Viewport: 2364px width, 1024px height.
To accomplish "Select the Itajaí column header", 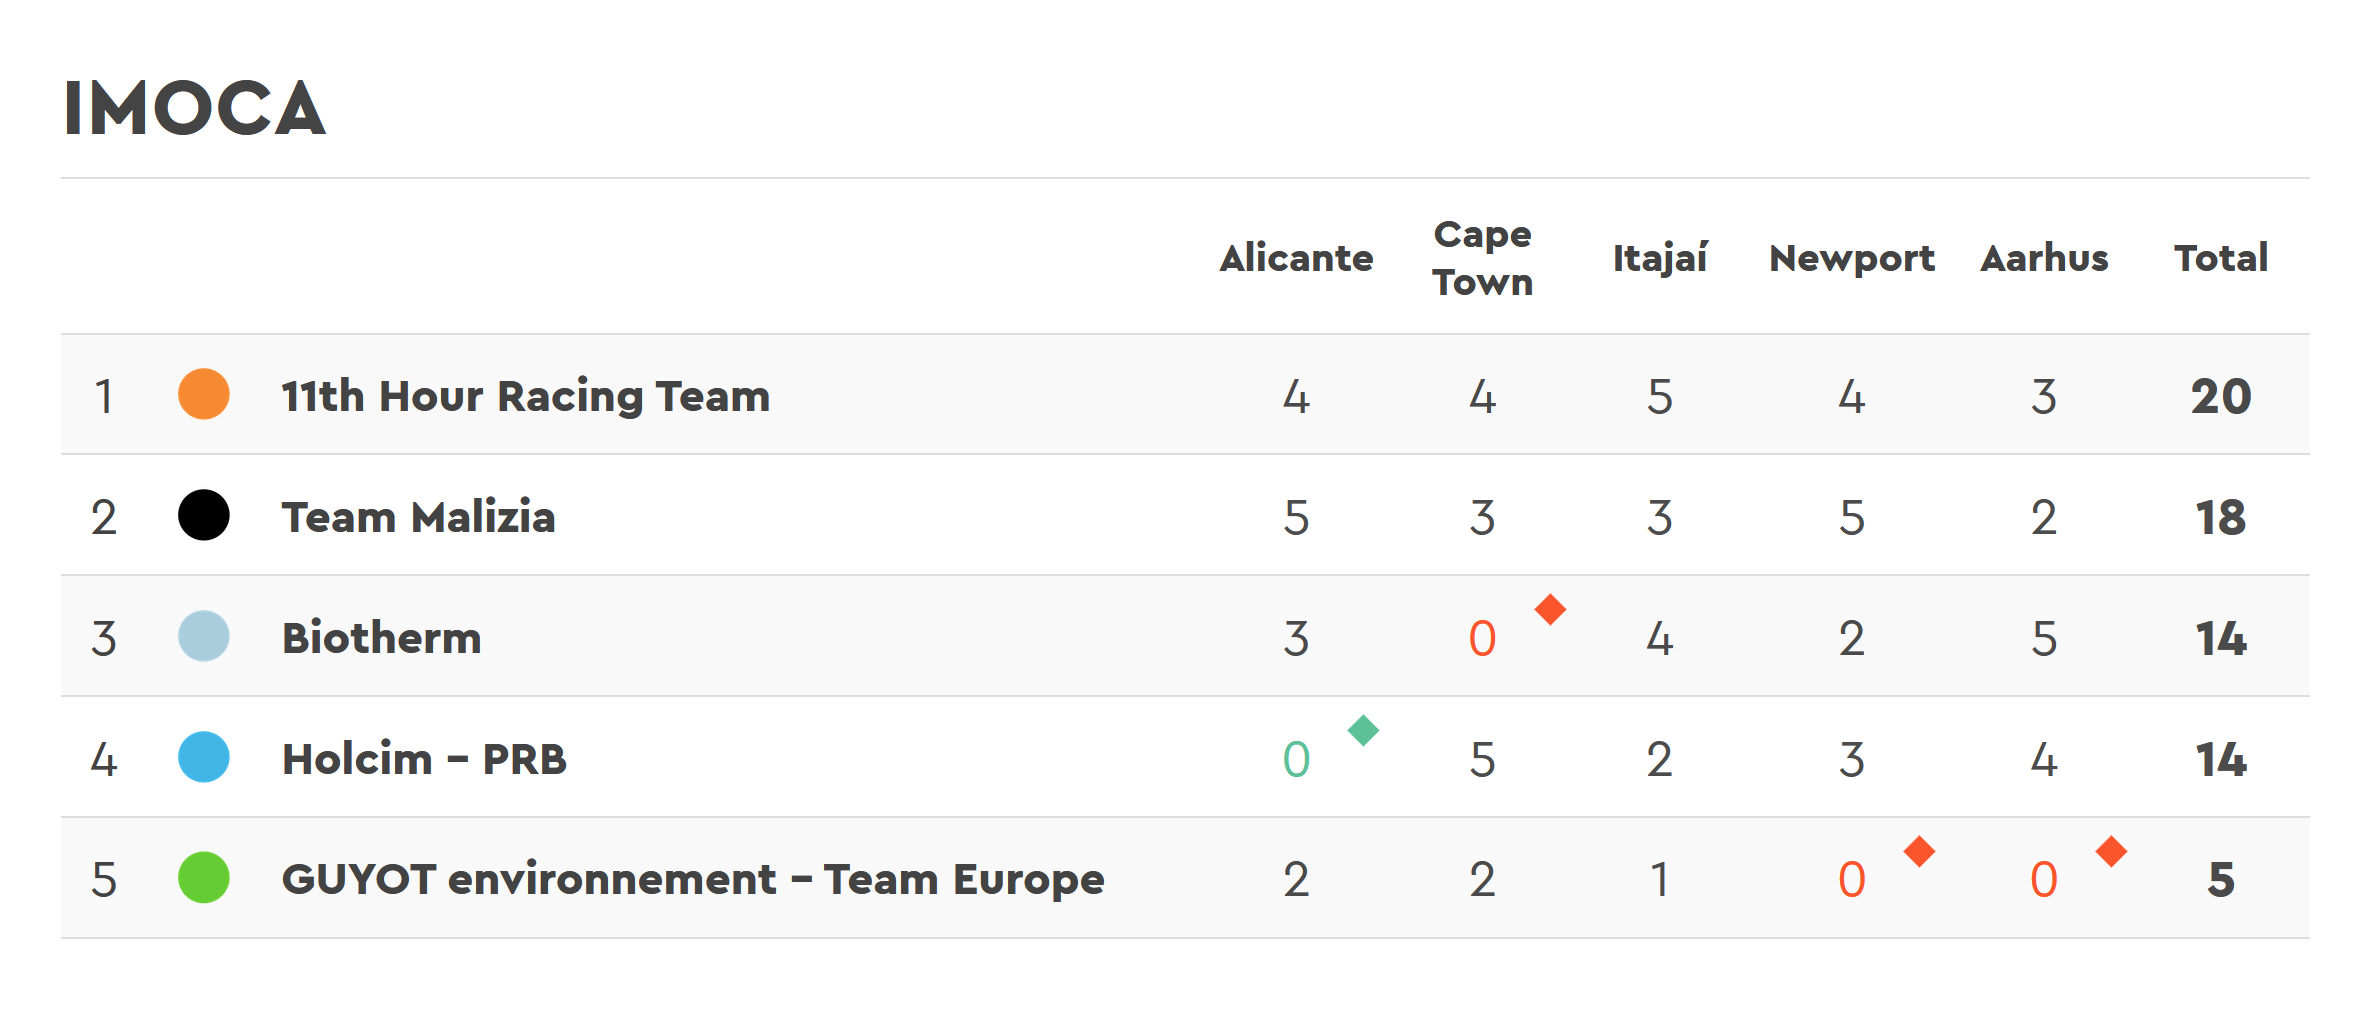I will pyautogui.click(x=1660, y=258).
